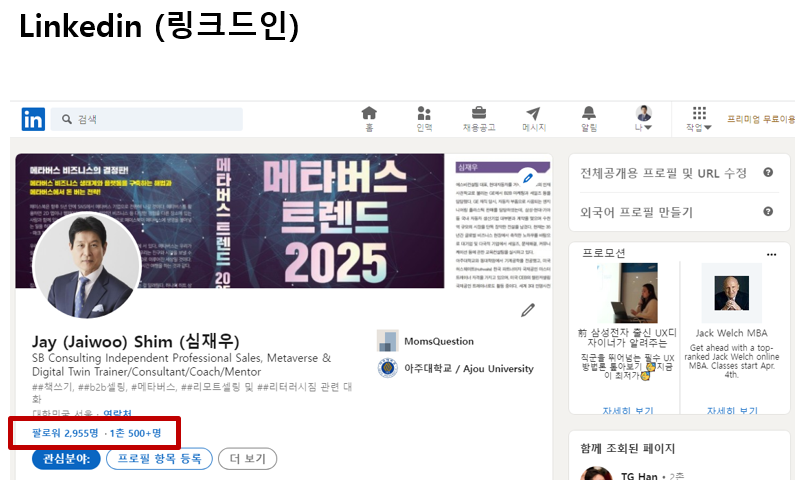
Task: Open the Home (홈) navigation icon
Action: 369,113
